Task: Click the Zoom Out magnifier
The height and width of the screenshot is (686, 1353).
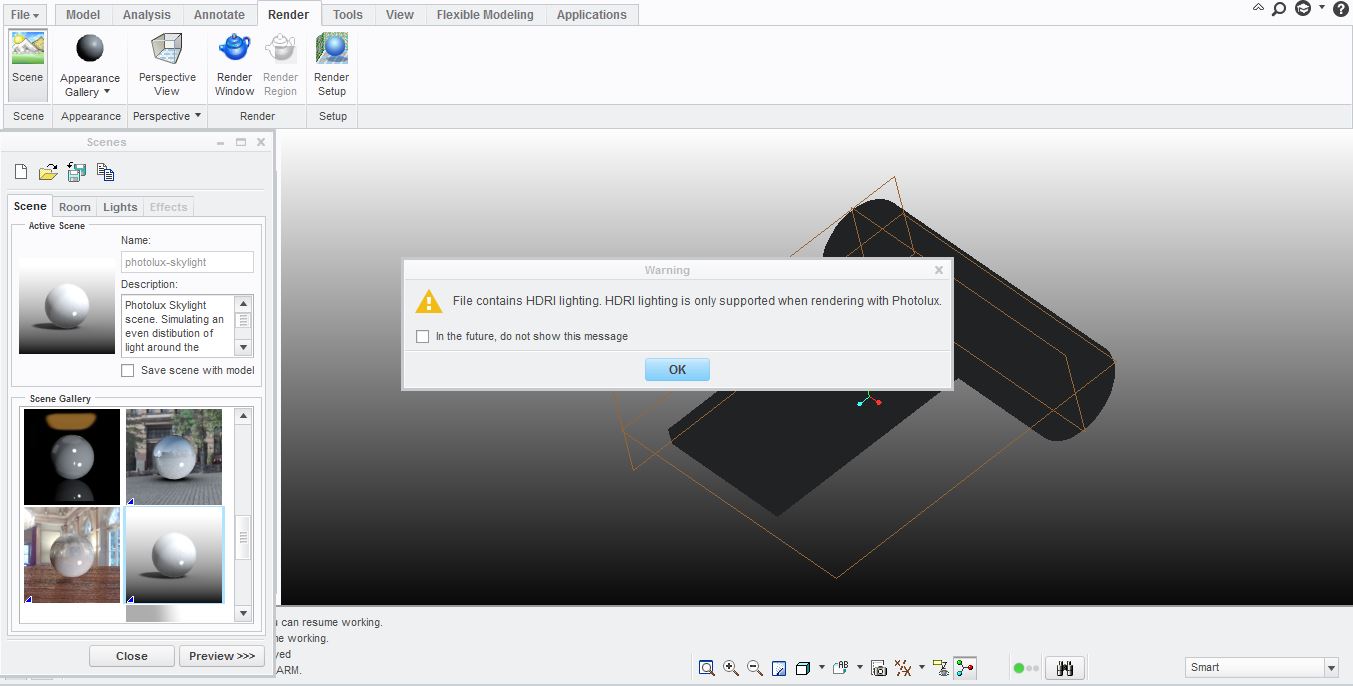Action: 755,668
